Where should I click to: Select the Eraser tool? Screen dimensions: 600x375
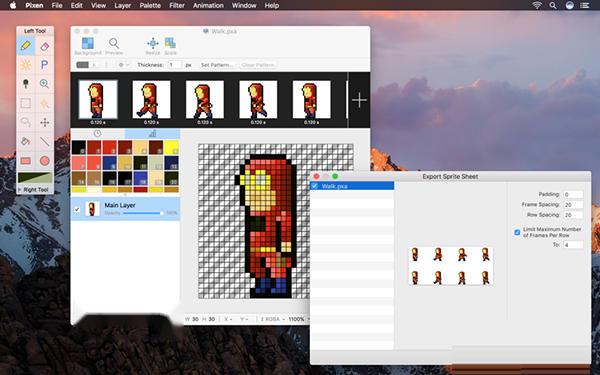coord(44,46)
